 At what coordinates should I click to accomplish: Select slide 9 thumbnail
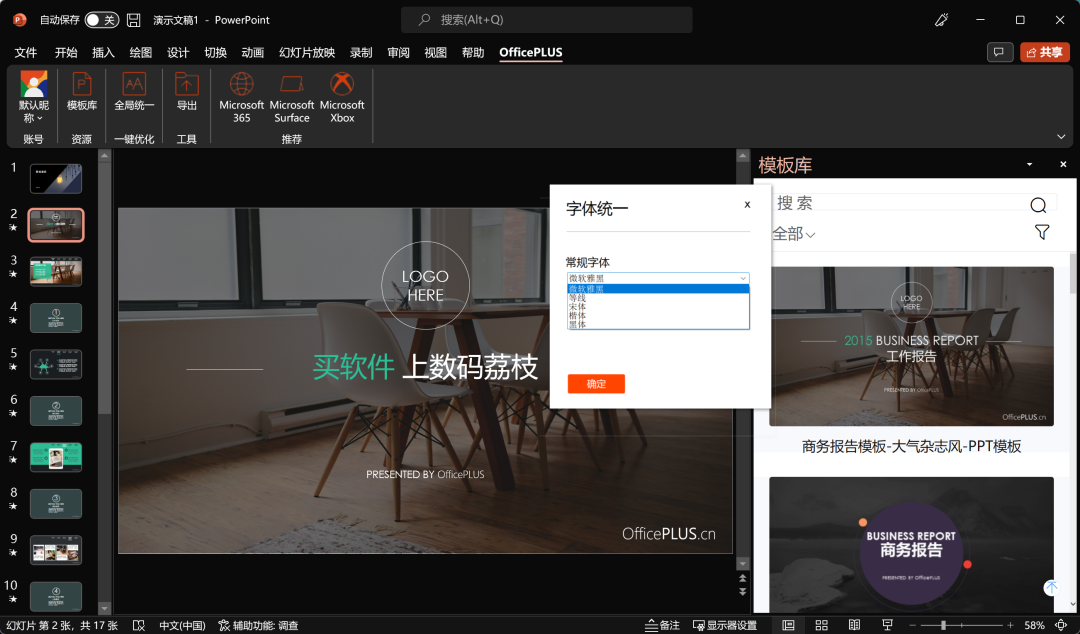tap(56, 550)
